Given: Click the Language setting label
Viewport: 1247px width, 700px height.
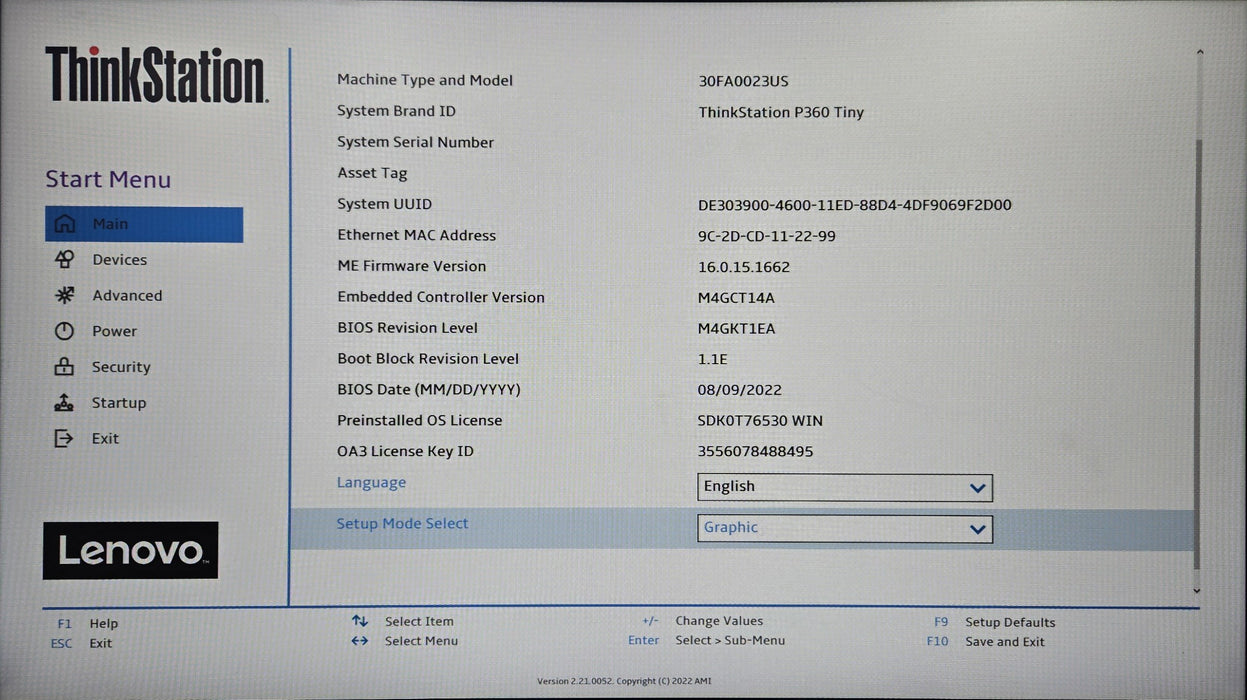Looking at the screenshot, I should point(371,482).
